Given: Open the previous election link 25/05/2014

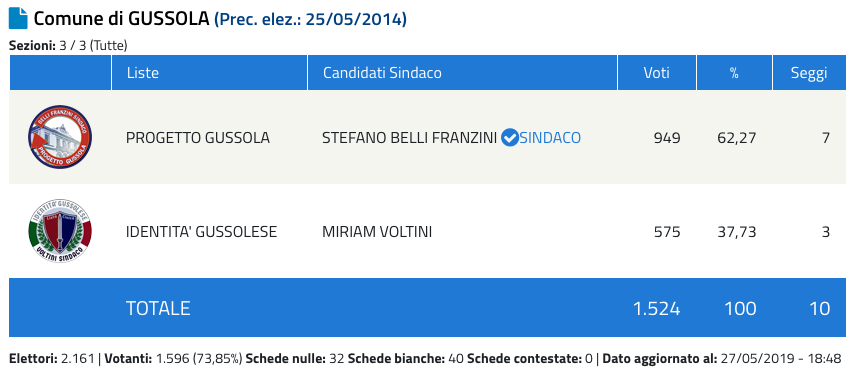Looking at the screenshot, I should (310, 20).
